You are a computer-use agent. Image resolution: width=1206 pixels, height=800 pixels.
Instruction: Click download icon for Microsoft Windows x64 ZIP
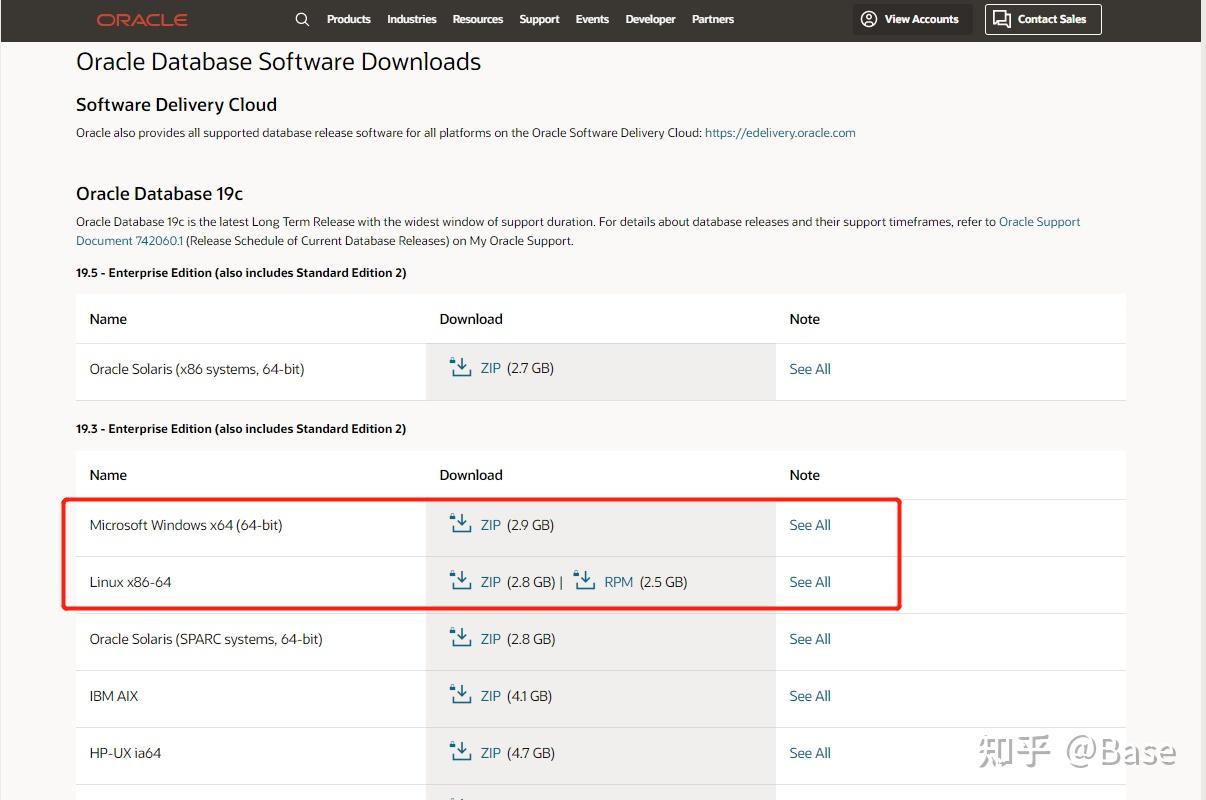pyautogui.click(x=460, y=524)
